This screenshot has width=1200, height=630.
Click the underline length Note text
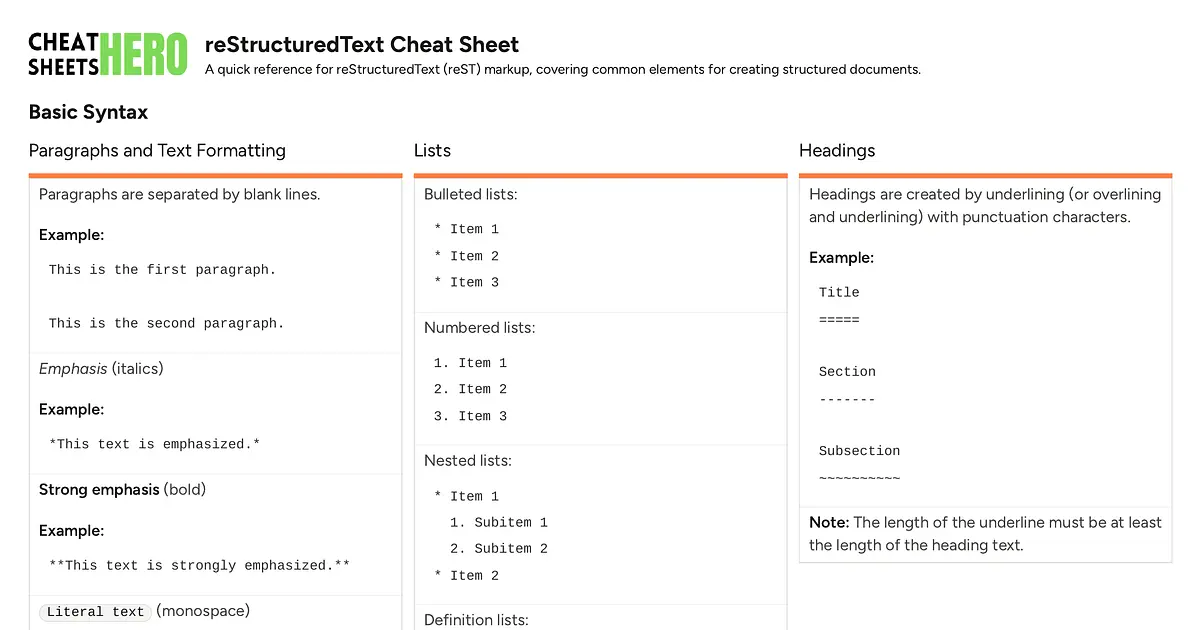click(985, 533)
